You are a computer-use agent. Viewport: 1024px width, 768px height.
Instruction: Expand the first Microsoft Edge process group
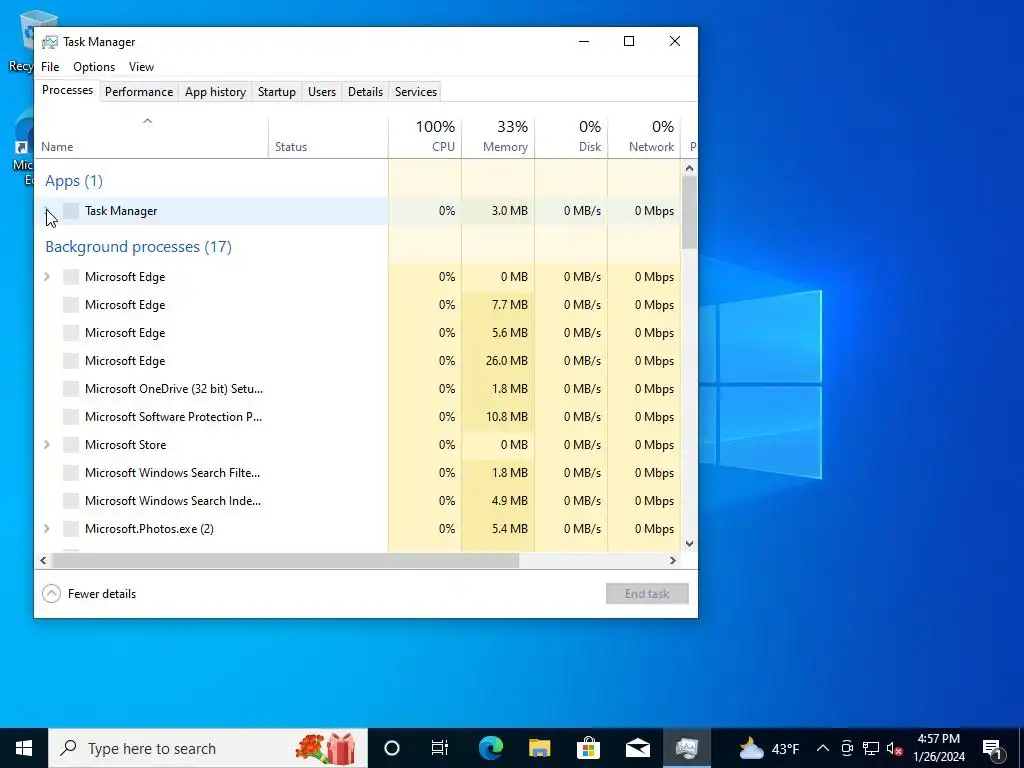tap(46, 277)
